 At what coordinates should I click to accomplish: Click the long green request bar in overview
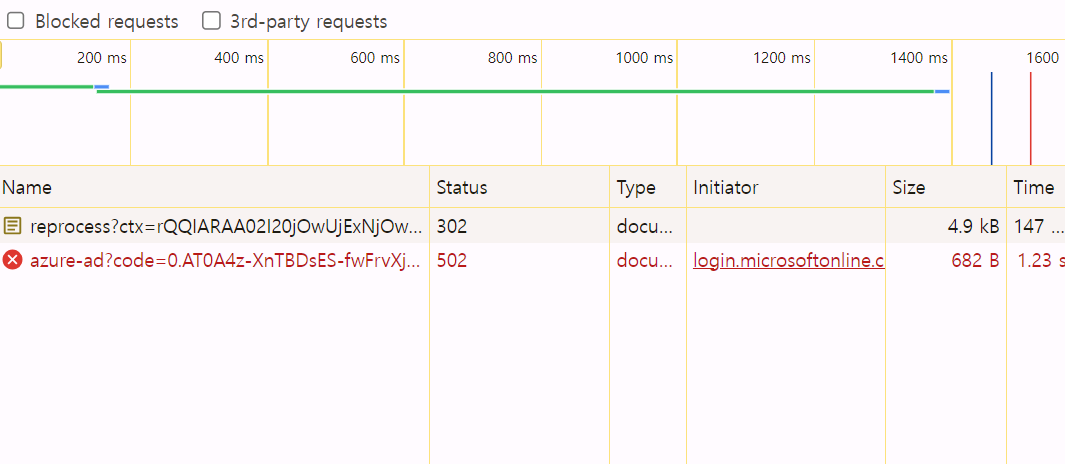516,91
